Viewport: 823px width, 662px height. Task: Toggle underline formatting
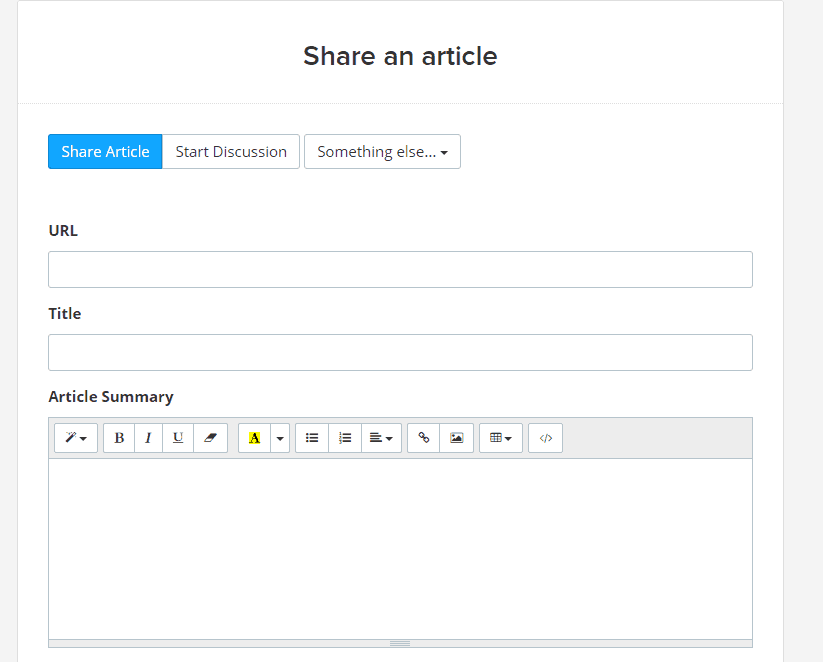click(178, 438)
